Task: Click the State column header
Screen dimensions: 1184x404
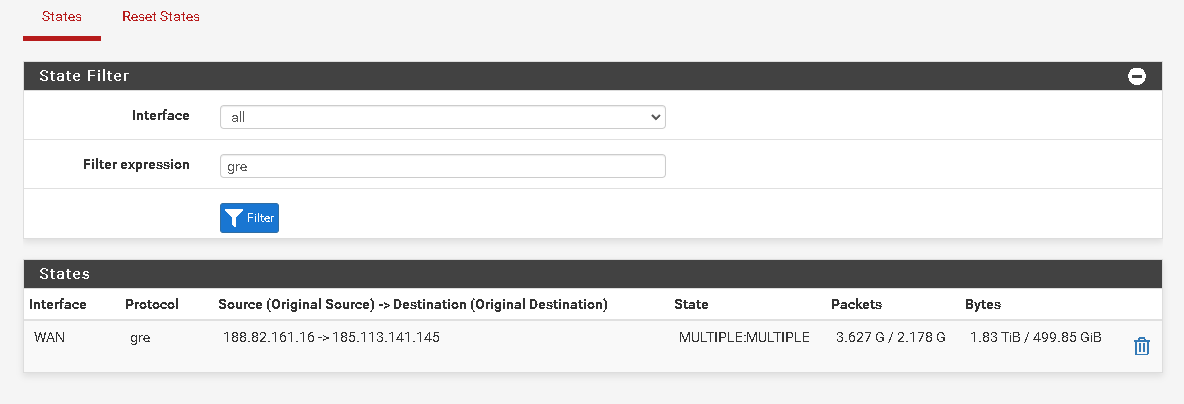Action: point(691,304)
